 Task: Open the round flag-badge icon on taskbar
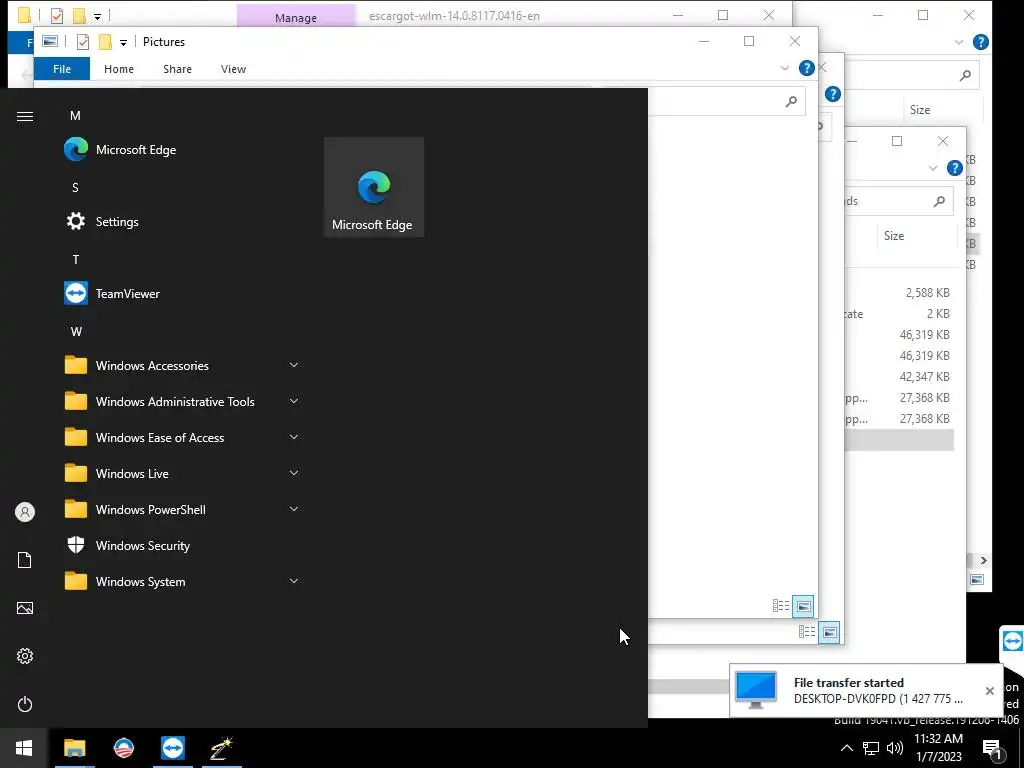pyautogui.click(x=123, y=748)
